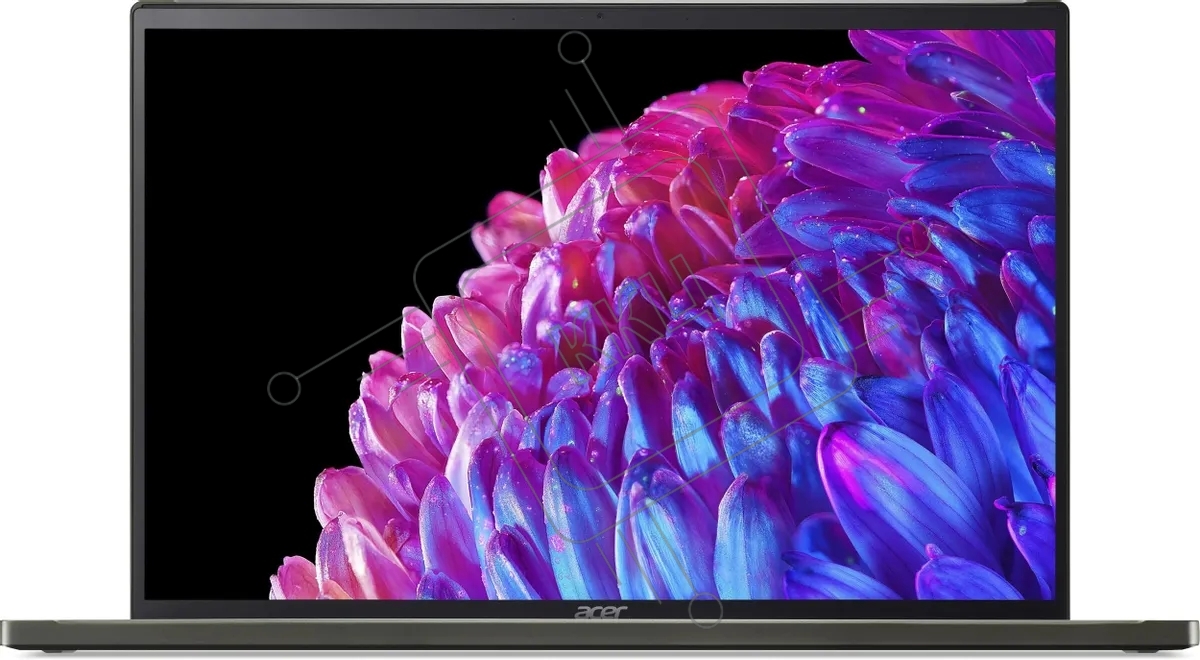Click the Acer logo on the bottom bezel
The width and height of the screenshot is (1200, 660).
coord(600,611)
